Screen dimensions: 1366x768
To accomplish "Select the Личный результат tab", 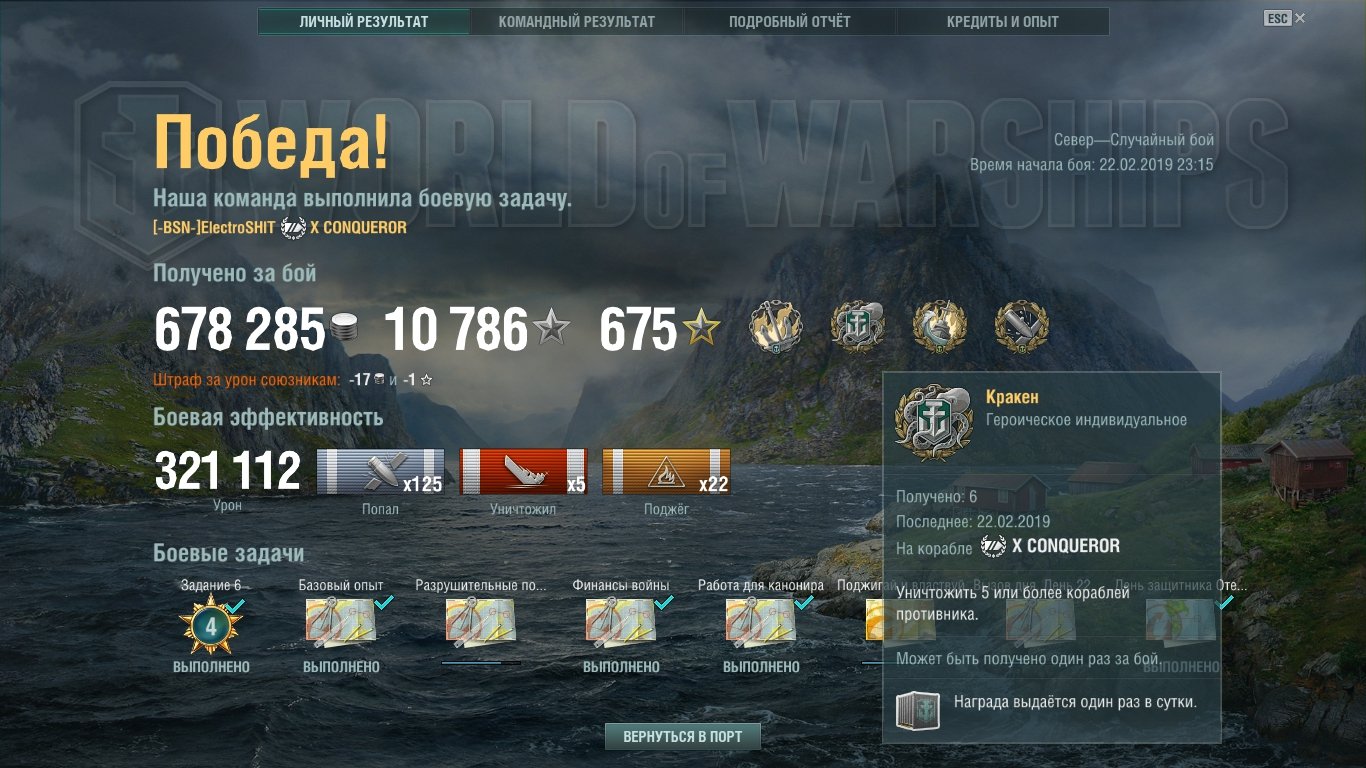I will click(364, 21).
